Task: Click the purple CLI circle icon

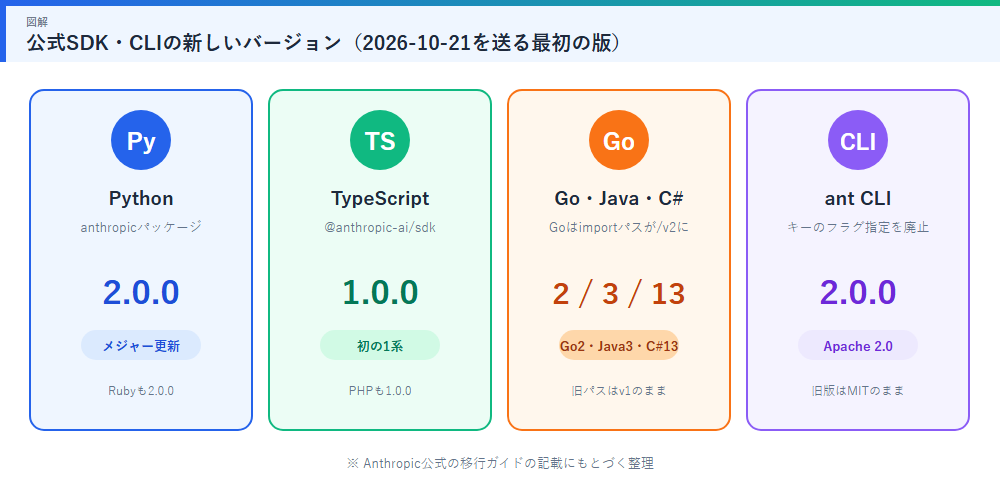Action: click(x=858, y=140)
